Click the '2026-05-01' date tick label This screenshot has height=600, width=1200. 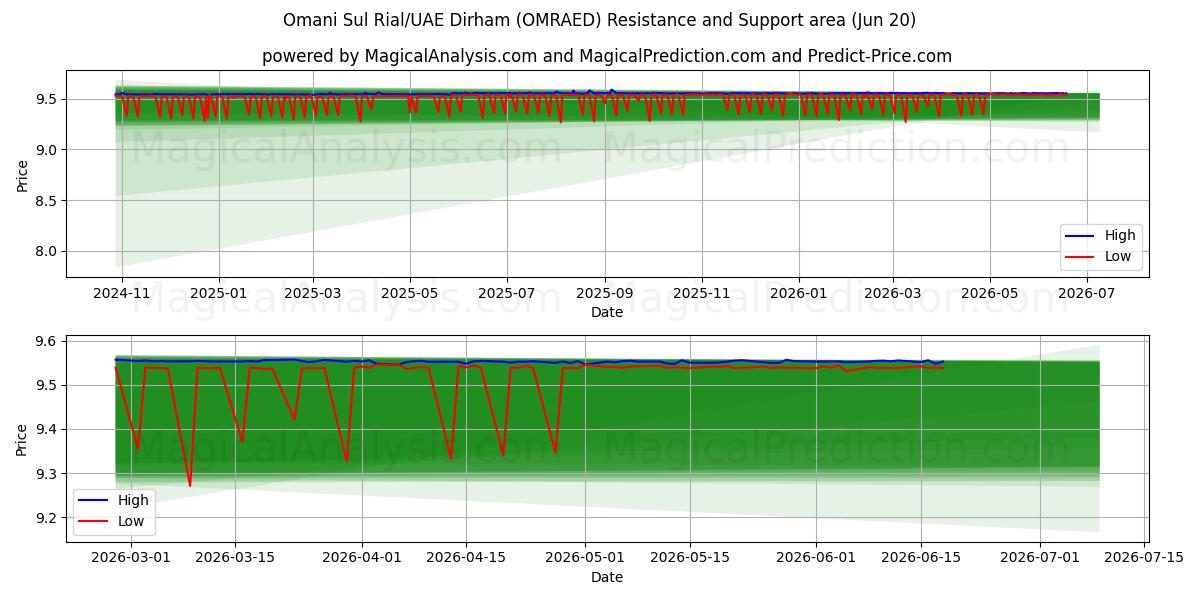tap(586, 558)
